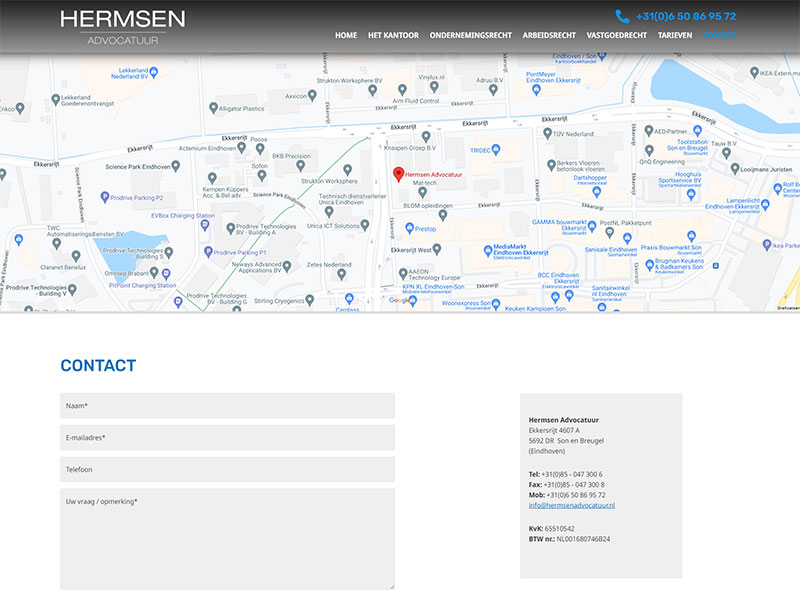Screen dimensions: 800x600
Task: Click the Ekkersrijt 4607 A address line
Action: click(x=554, y=431)
